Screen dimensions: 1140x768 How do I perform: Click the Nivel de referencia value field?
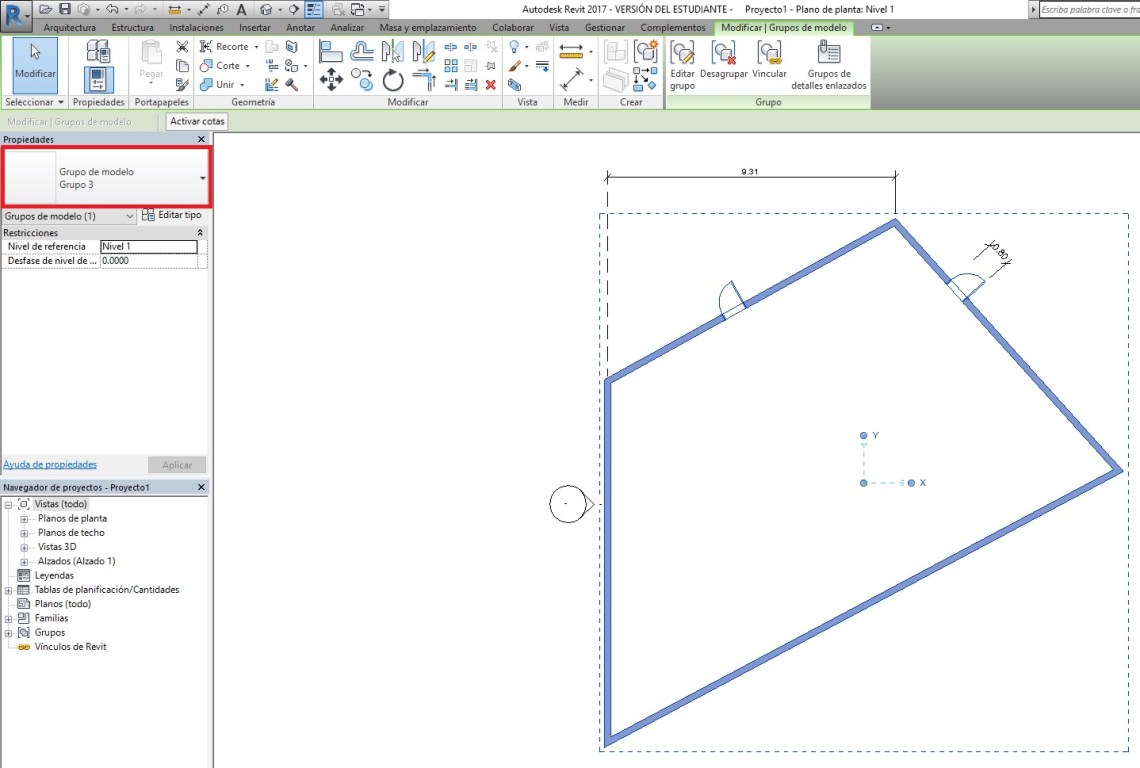[x=149, y=247]
